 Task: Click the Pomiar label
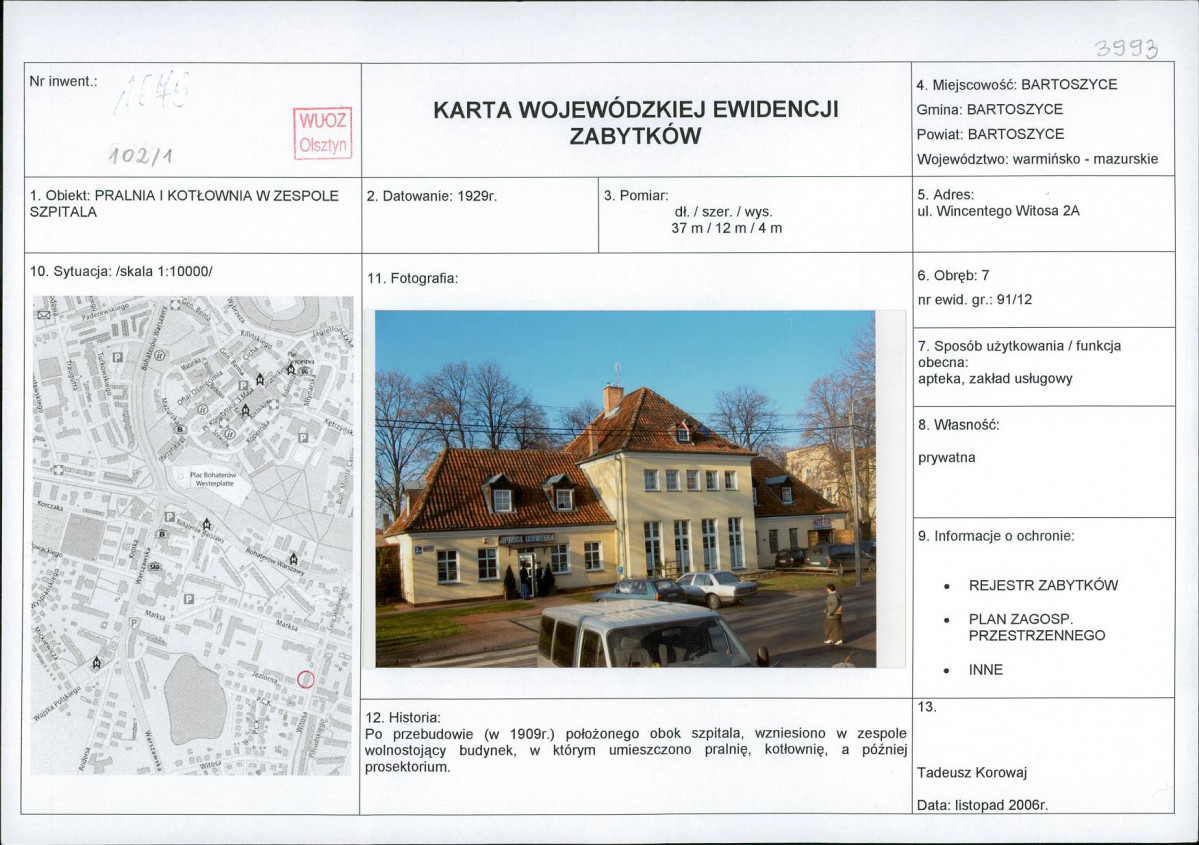tap(635, 195)
